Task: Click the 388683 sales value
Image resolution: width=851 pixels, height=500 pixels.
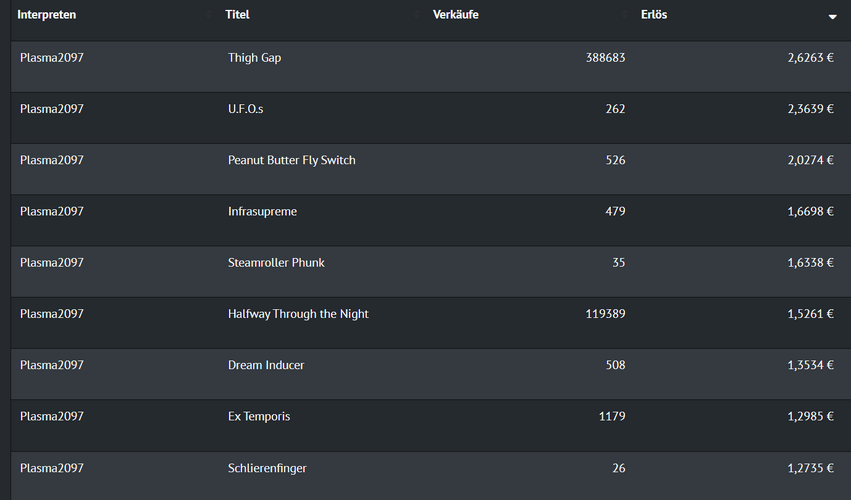Action: coord(605,58)
